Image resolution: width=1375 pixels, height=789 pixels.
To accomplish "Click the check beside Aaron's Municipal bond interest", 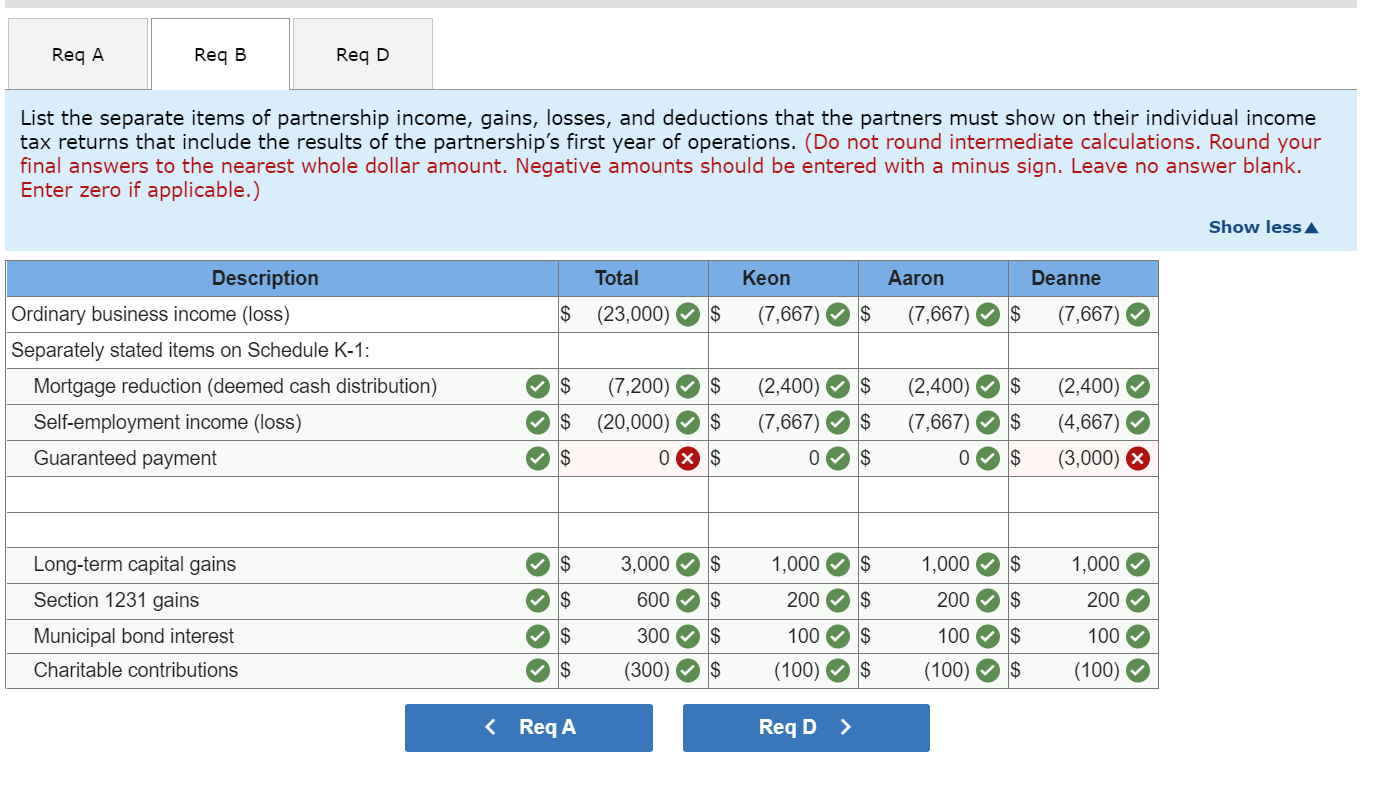I will click(x=987, y=637).
